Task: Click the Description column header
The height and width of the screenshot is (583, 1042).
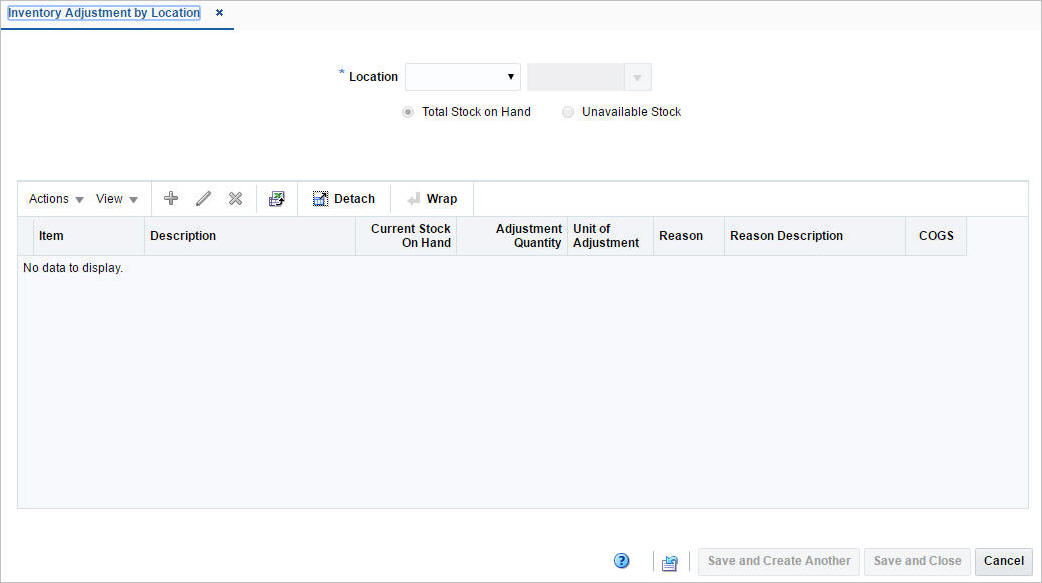Action: pyautogui.click(x=250, y=236)
